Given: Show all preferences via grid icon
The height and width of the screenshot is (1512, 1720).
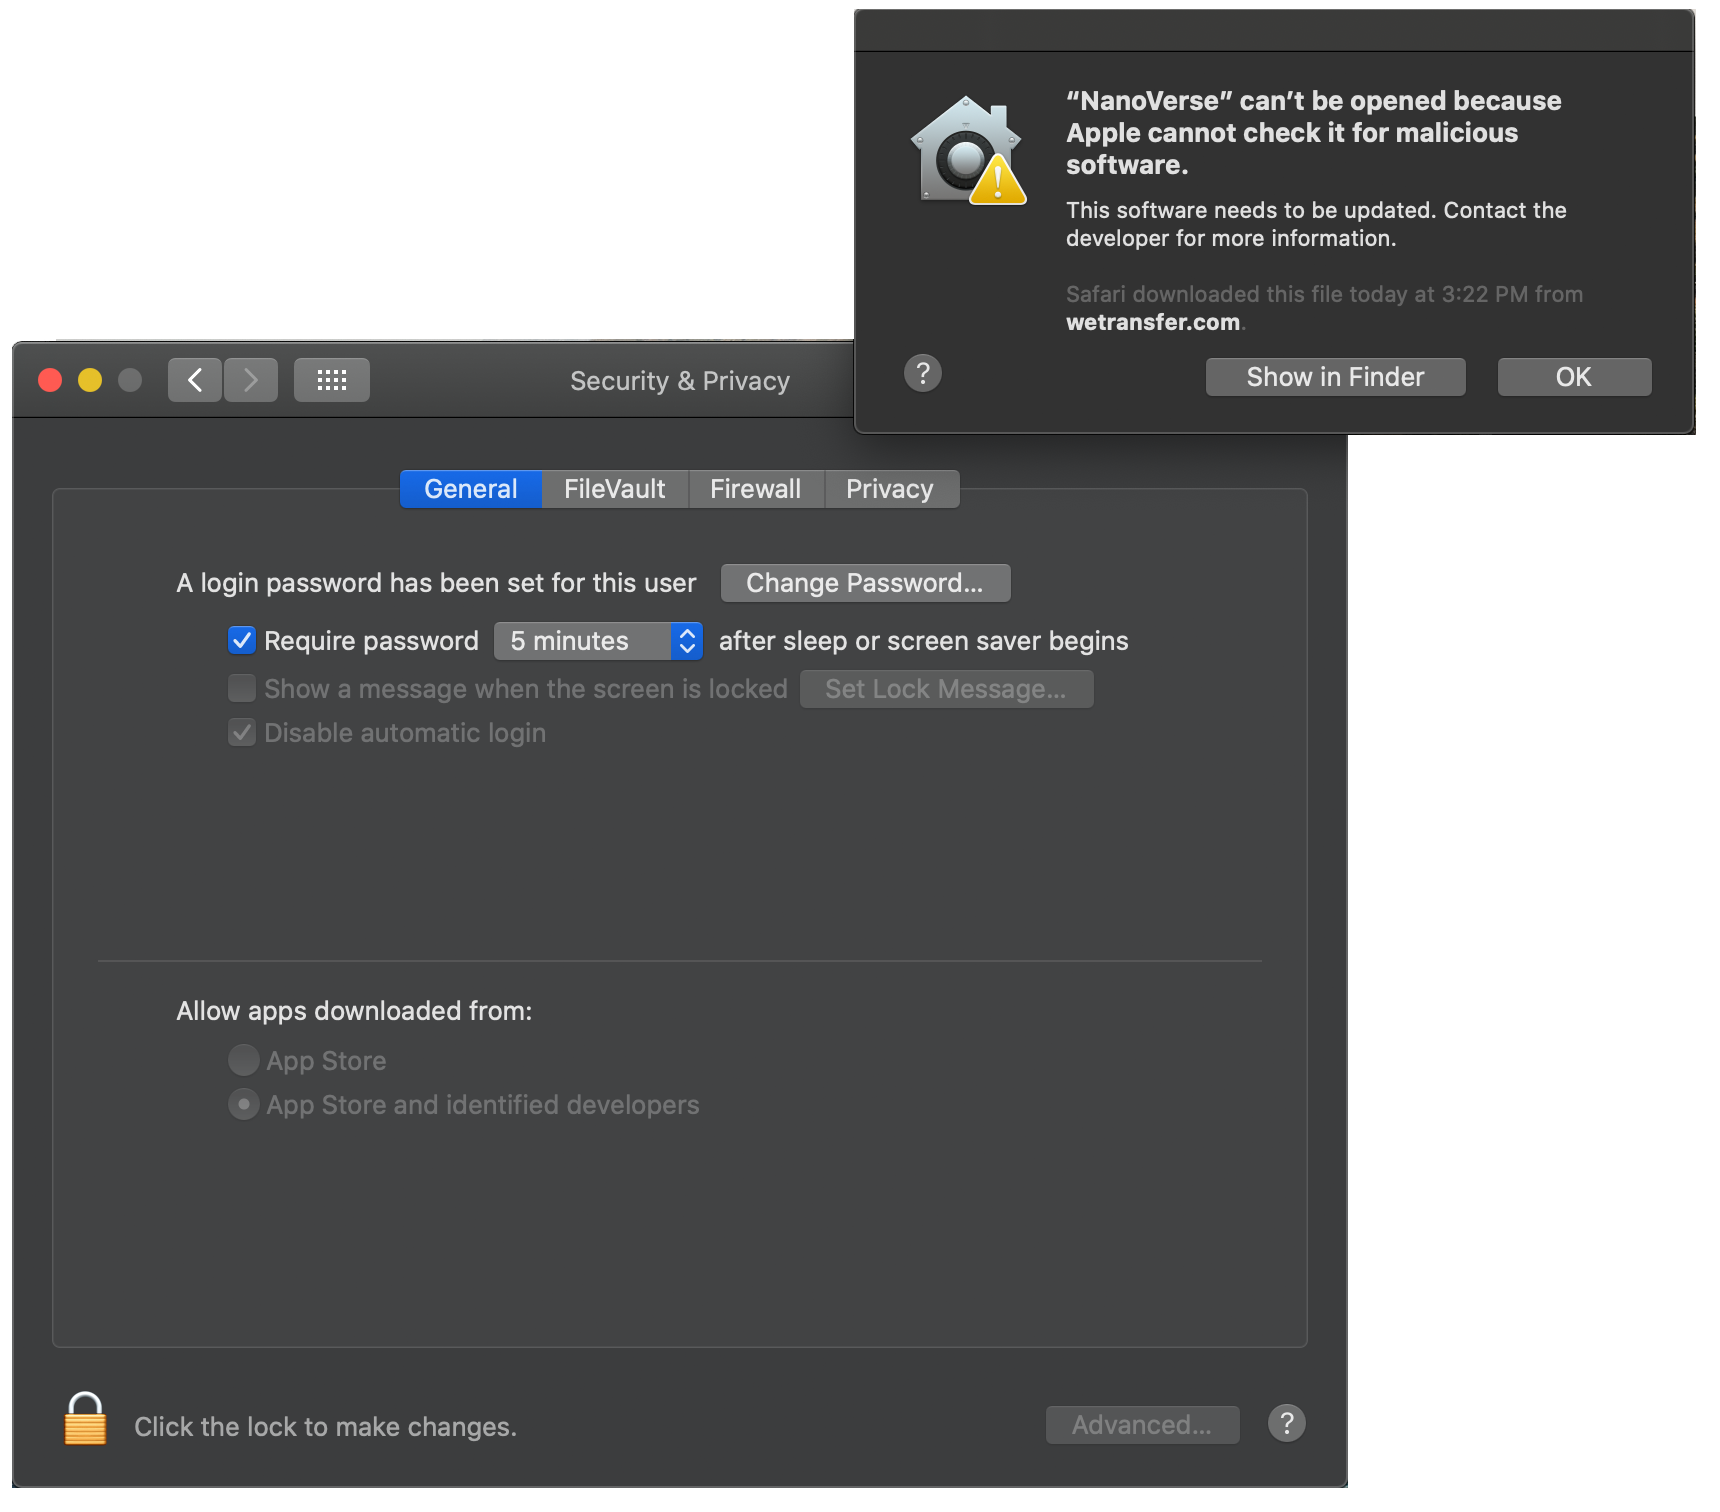Looking at the screenshot, I should coord(332,380).
